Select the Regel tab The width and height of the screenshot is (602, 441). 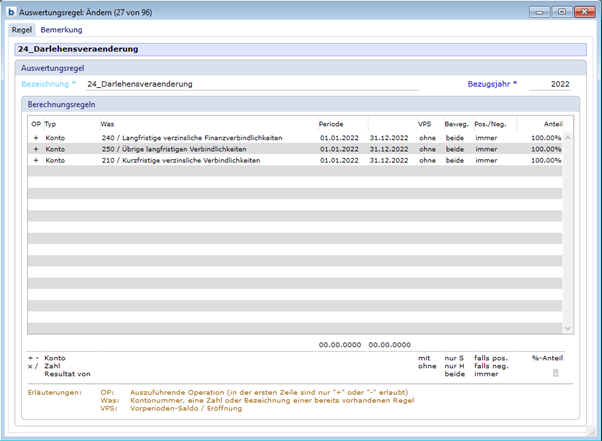pos(21,30)
